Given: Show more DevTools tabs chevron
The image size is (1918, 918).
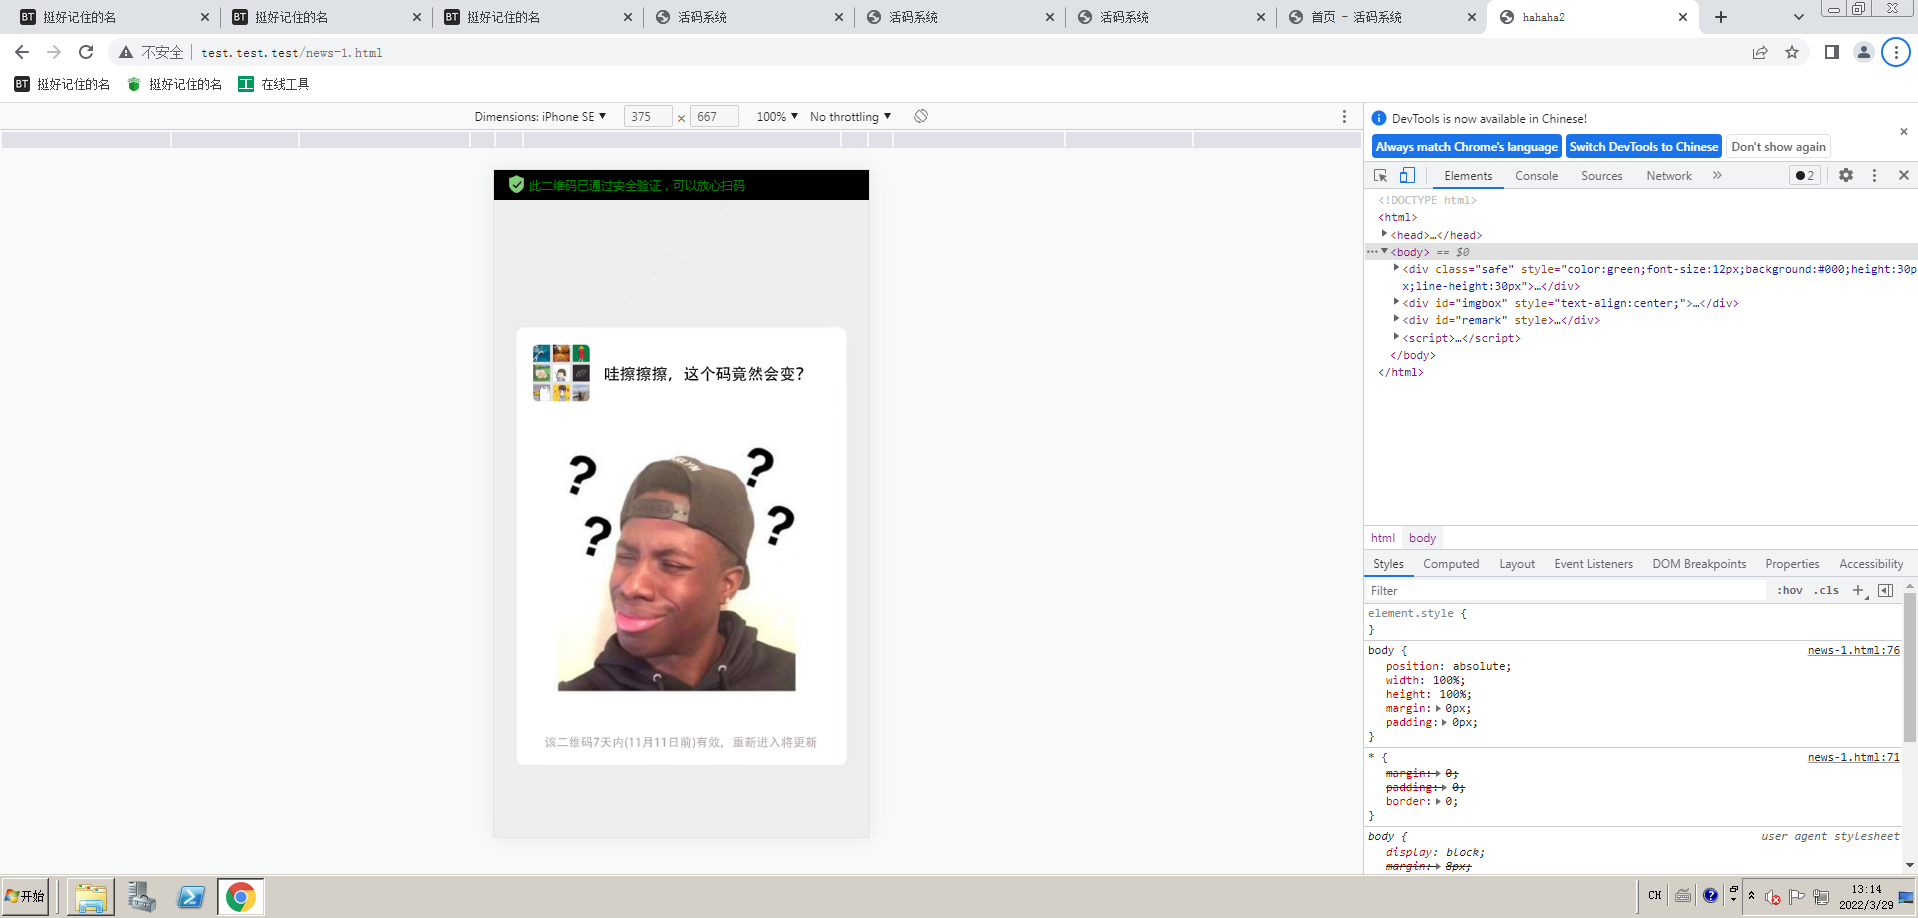Looking at the screenshot, I should [x=1717, y=175].
